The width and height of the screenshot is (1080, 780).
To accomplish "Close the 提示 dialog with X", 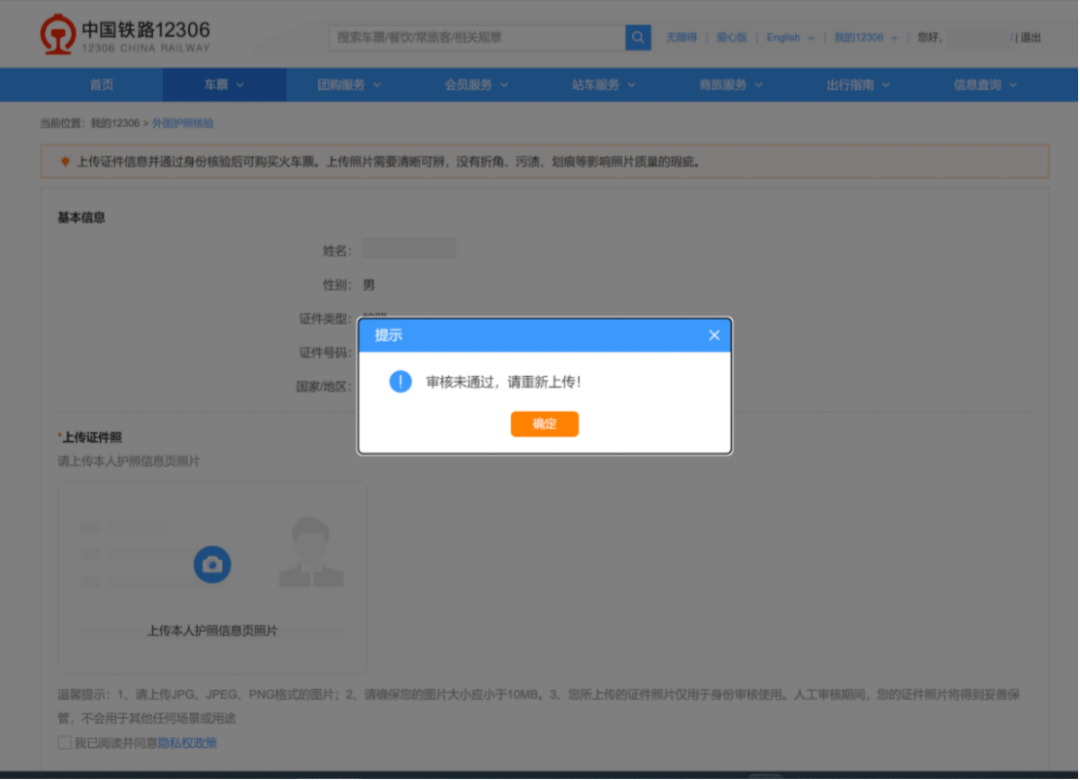I will [x=714, y=335].
